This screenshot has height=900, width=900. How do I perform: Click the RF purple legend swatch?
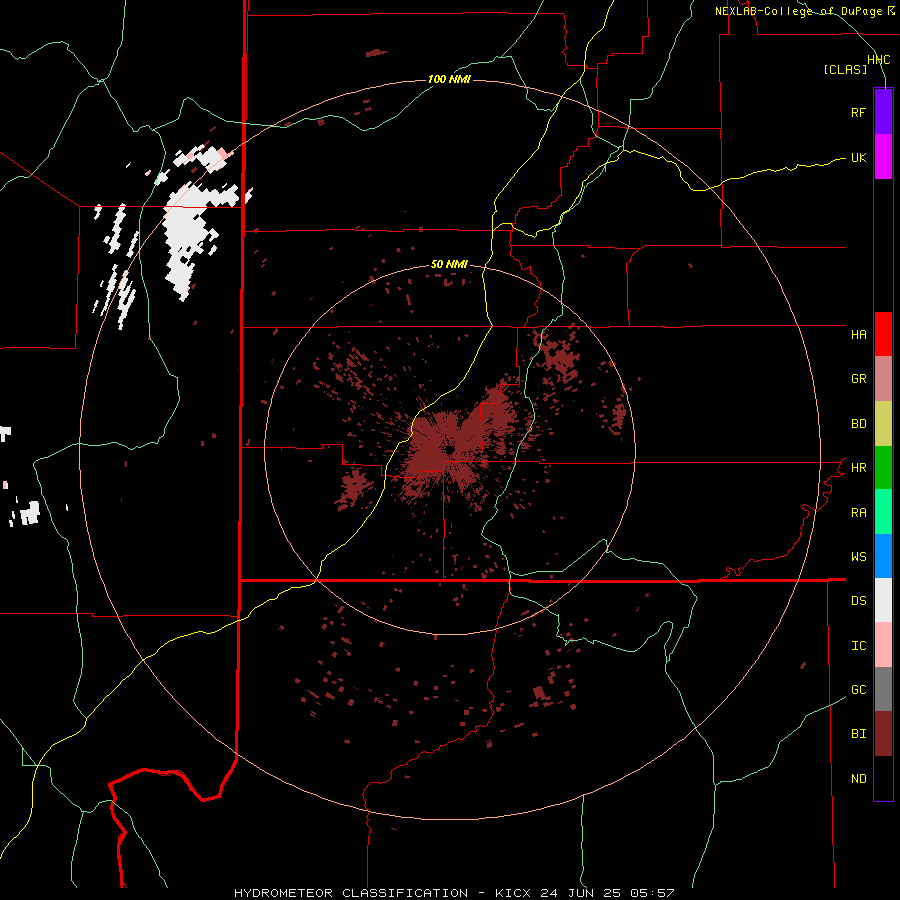point(883,112)
